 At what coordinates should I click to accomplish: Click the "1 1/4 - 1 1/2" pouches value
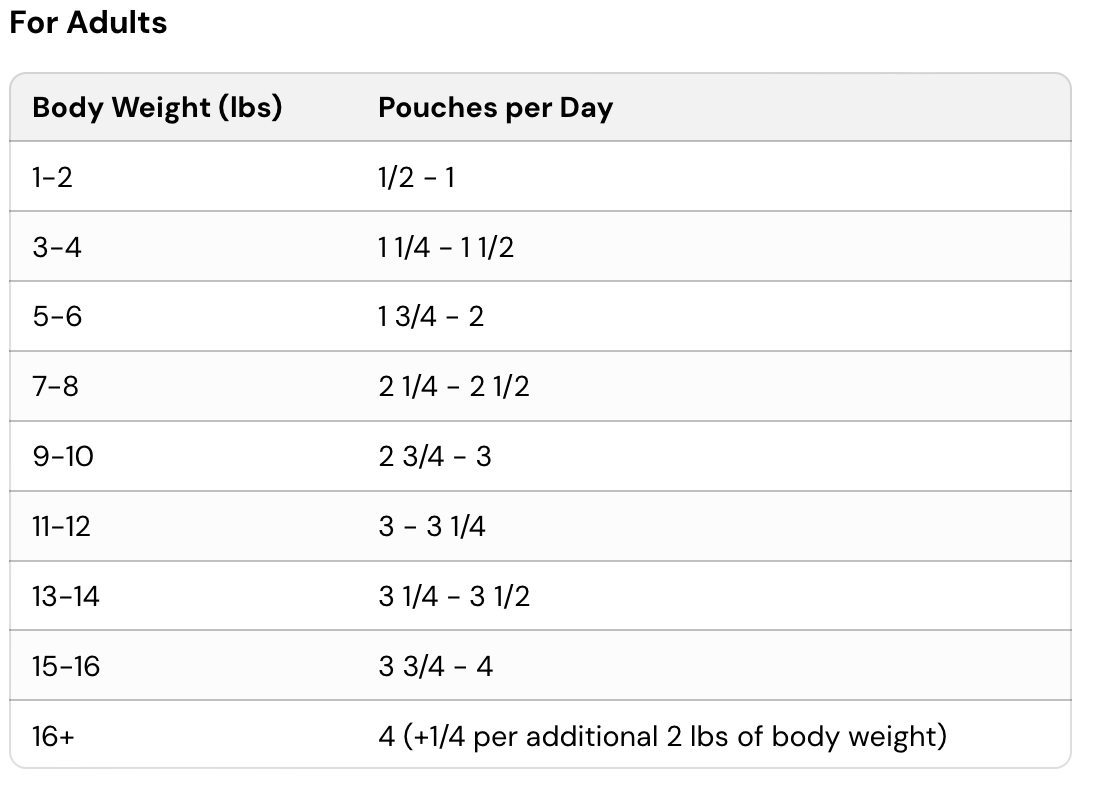click(446, 247)
